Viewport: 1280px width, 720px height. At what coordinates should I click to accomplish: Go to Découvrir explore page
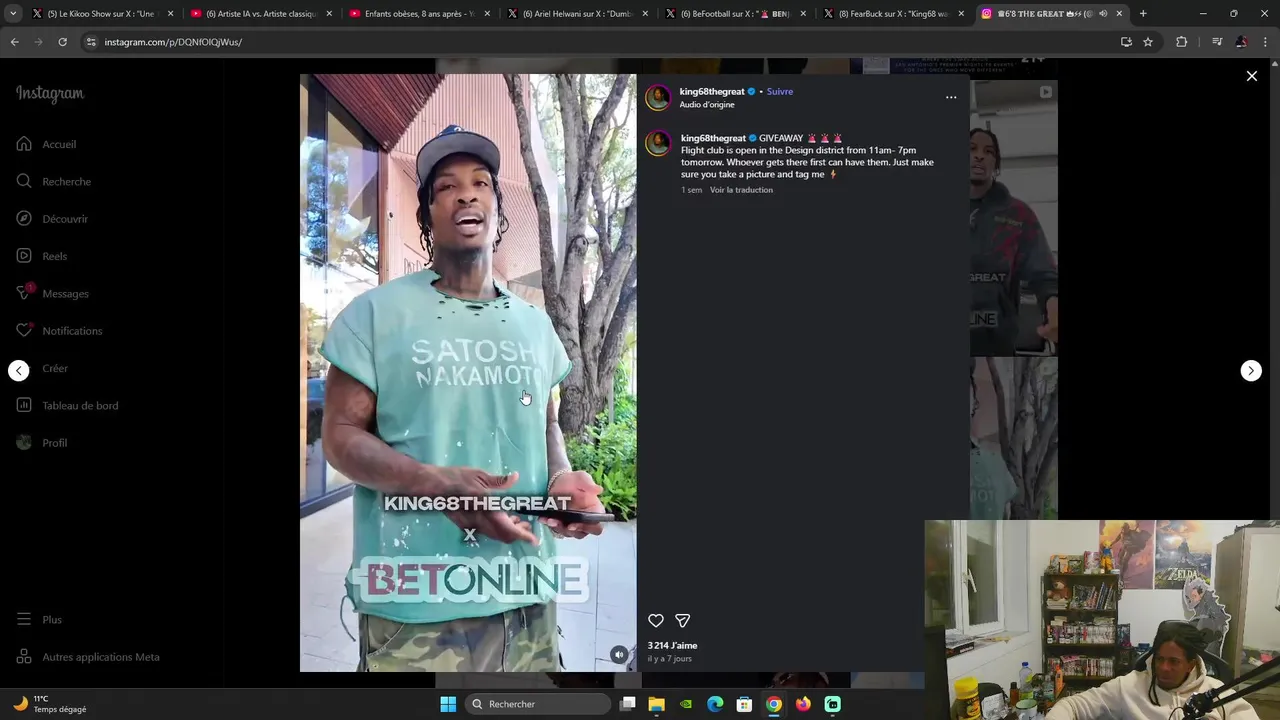52,219
